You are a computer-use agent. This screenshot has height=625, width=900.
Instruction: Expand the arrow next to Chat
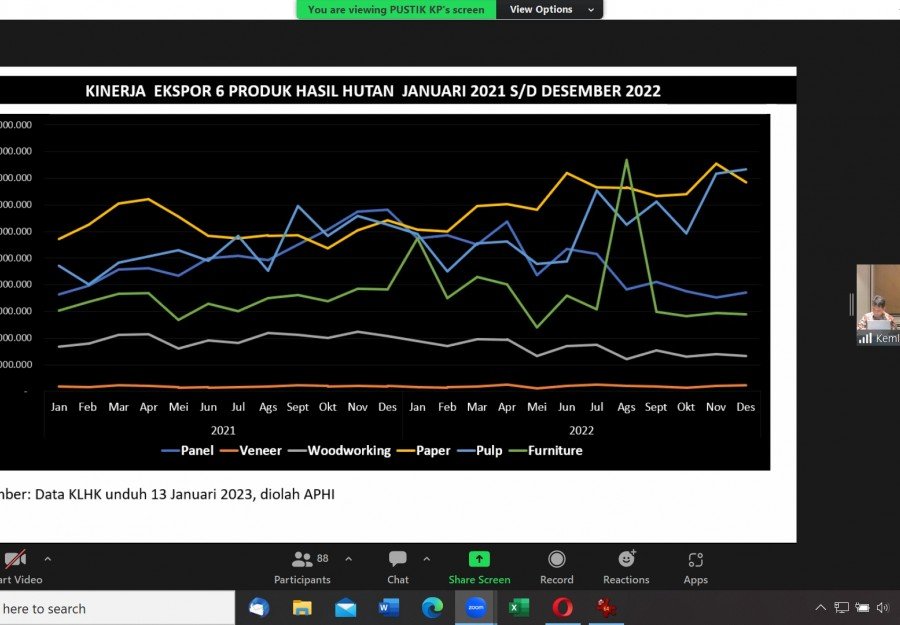point(426,559)
